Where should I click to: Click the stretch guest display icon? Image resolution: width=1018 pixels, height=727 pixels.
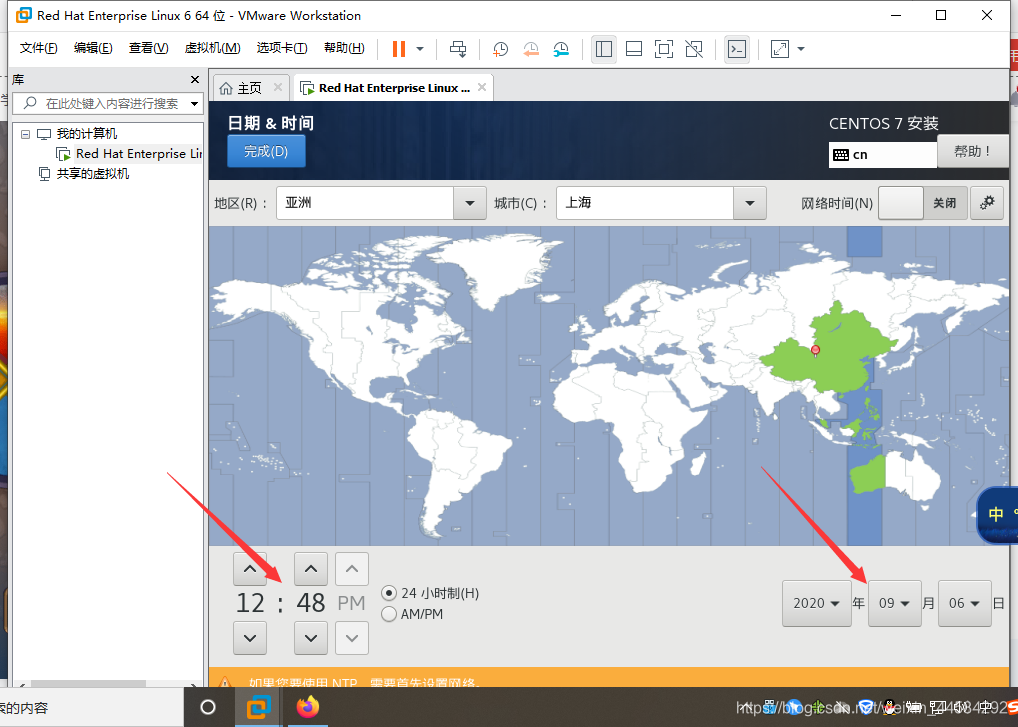click(780, 49)
